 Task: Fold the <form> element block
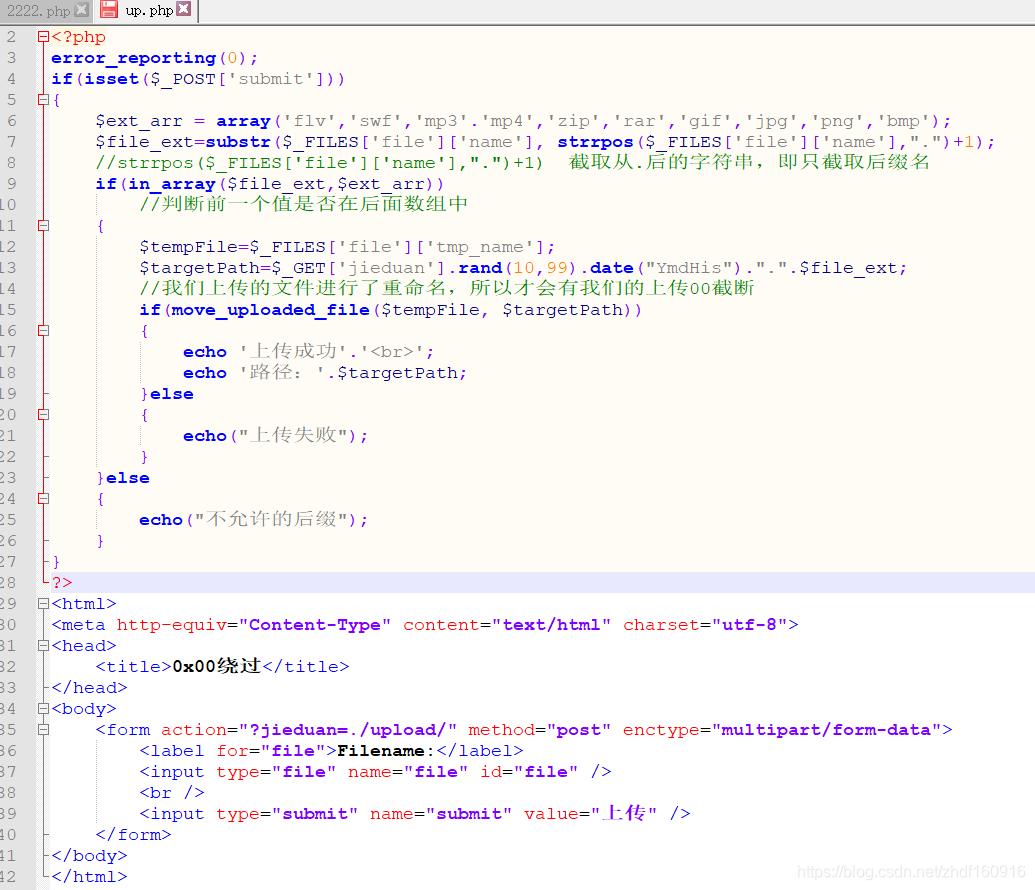pos(43,730)
